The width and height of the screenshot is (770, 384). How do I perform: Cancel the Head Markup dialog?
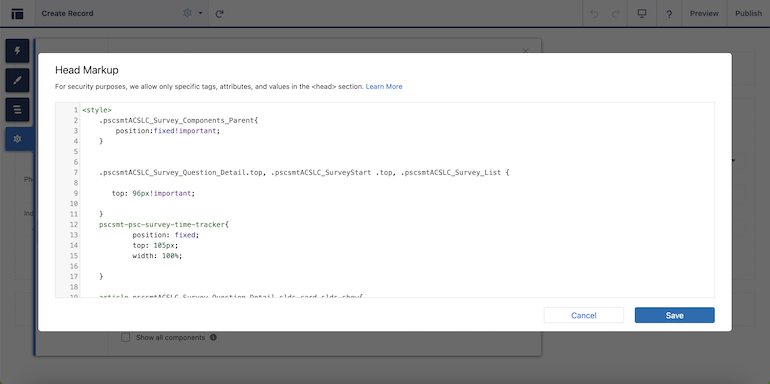[583, 315]
